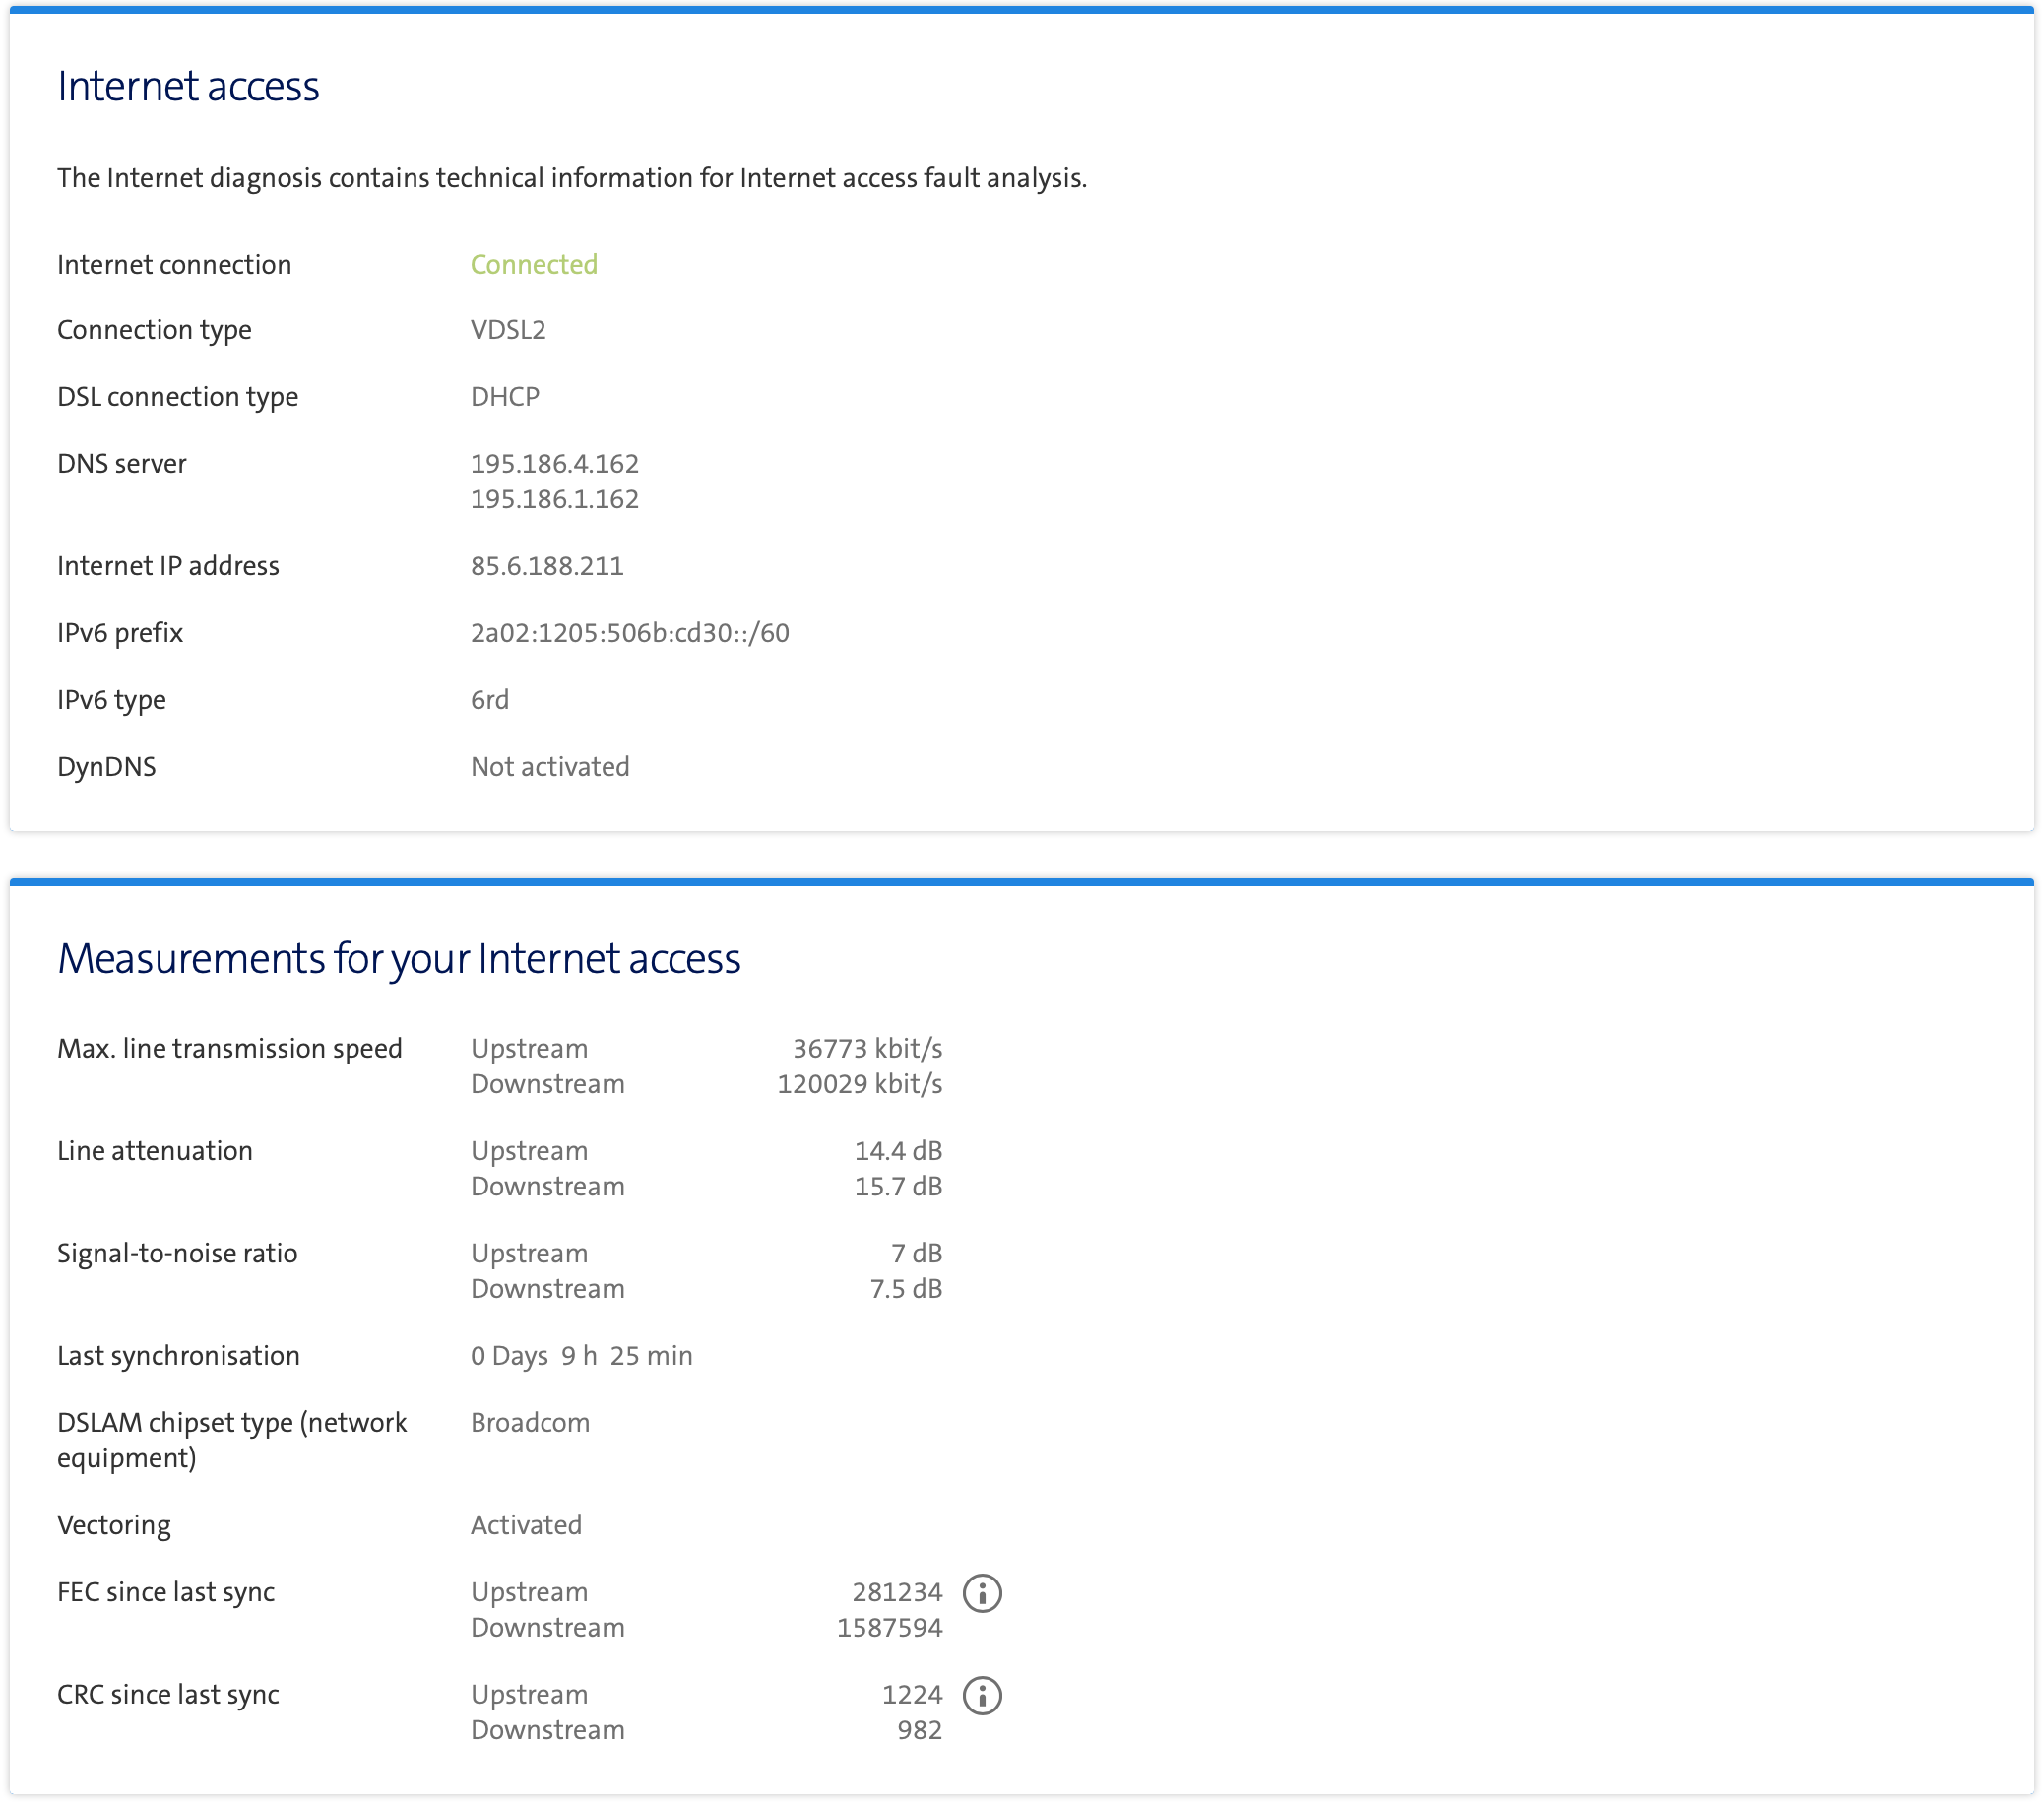Viewport: 2044px width, 1806px height.
Task: Select the green Connected status indicator
Action: click(534, 264)
